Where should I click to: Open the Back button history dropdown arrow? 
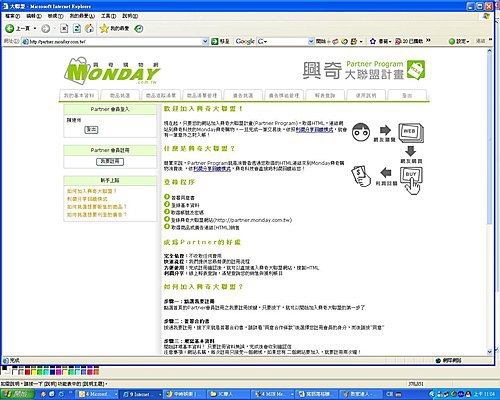click(x=35, y=29)
